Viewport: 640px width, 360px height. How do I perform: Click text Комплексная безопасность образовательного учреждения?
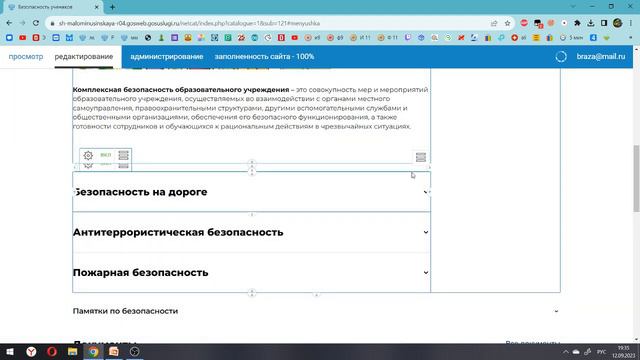click(x=181, y=89)
